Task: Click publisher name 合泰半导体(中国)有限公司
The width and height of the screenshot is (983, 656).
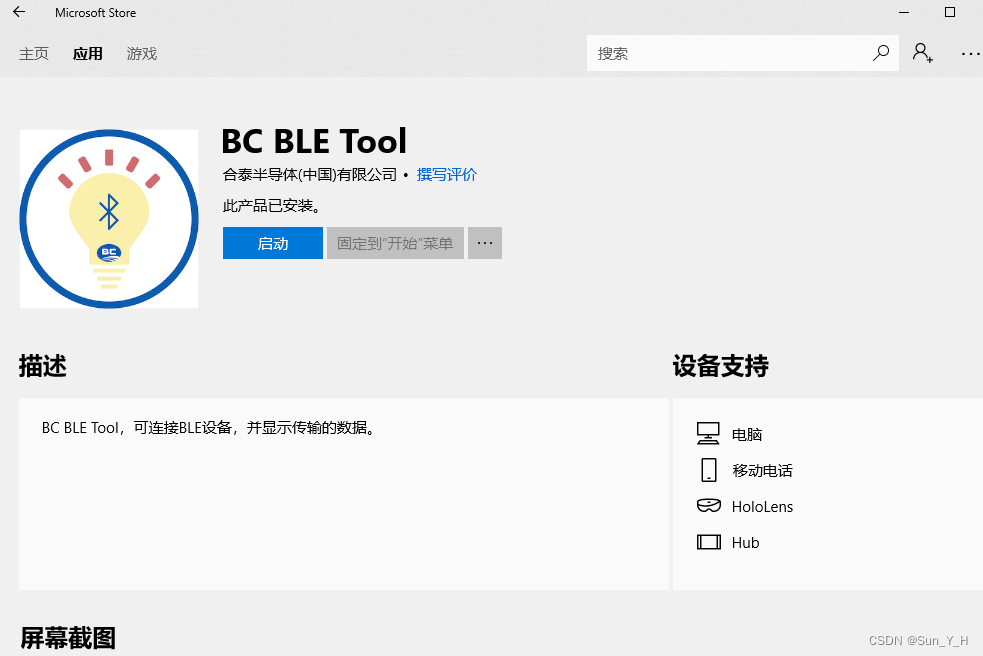Action: 310,175
